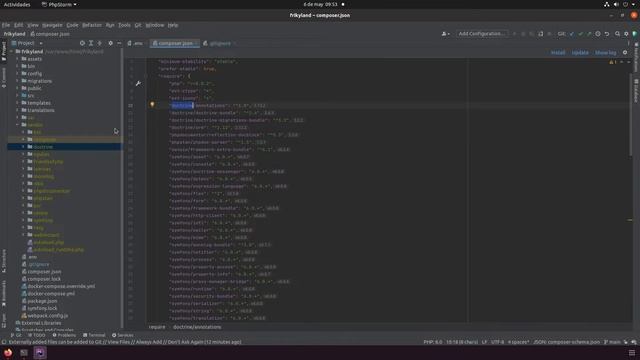The image size is (640, 360).
Task: Click the expand all icon in Project panel
Action: click(91, 43)
